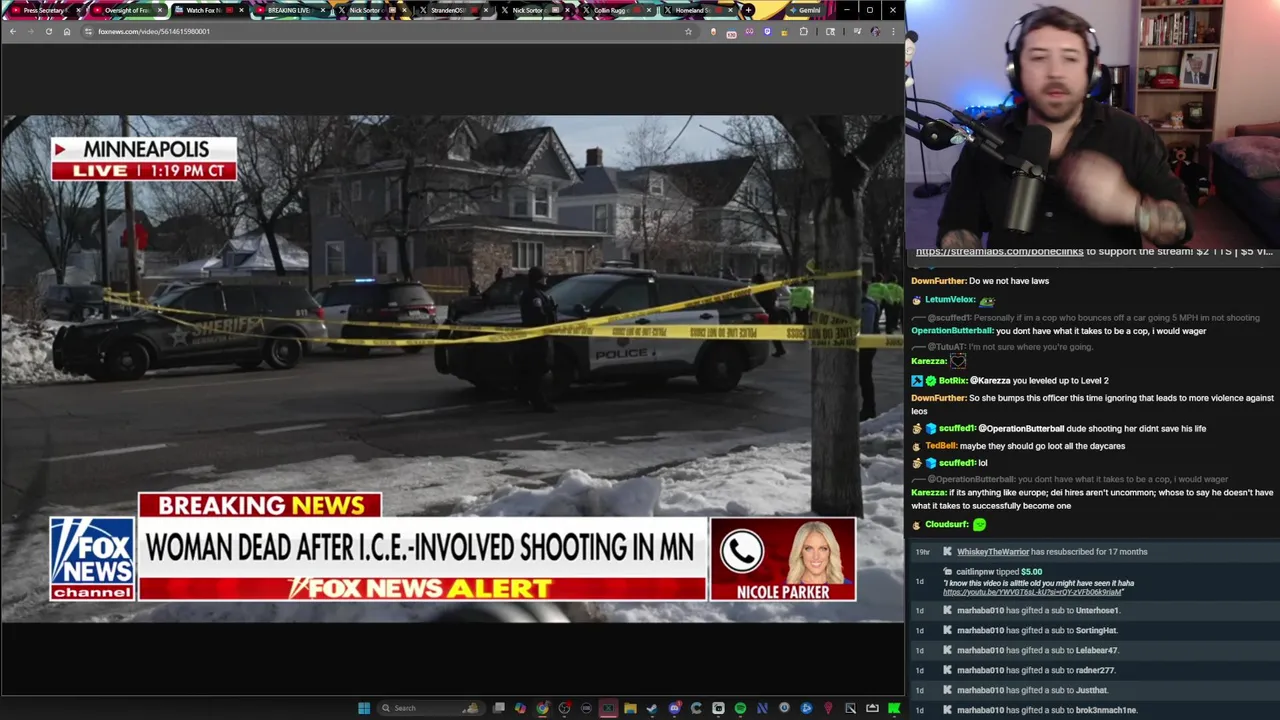Open the Extensions puzzle menu

click(x=804, y=31)
